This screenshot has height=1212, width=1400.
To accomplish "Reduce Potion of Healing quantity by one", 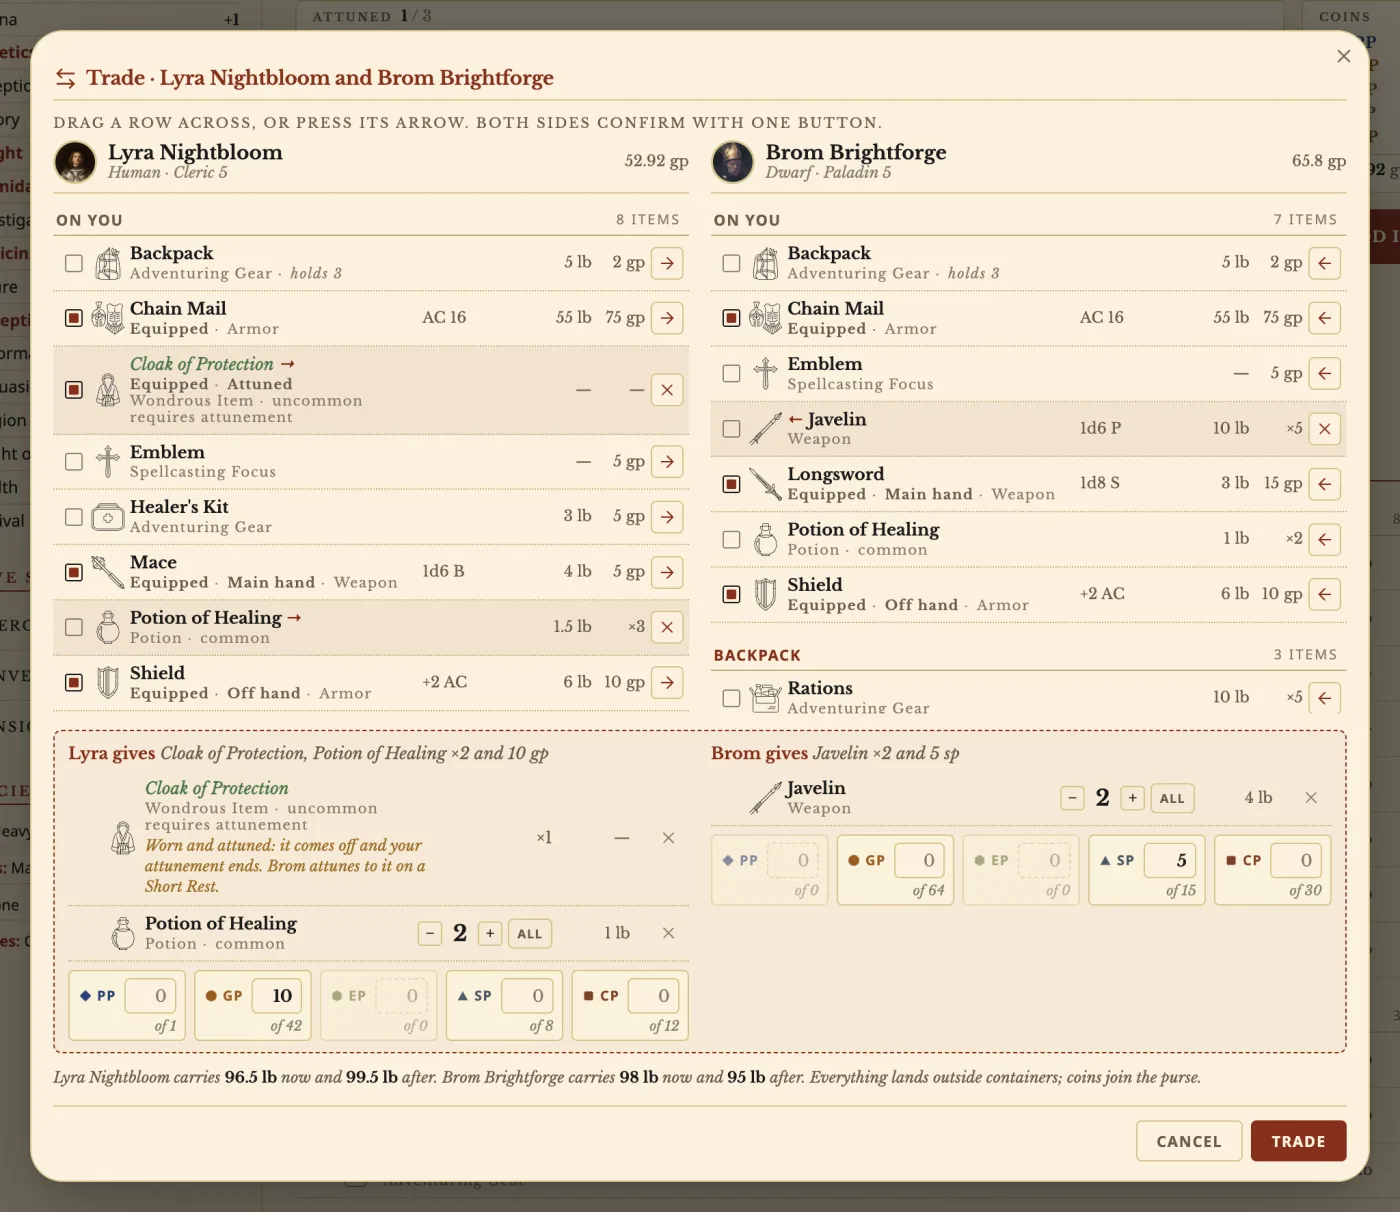I will 430,934.
